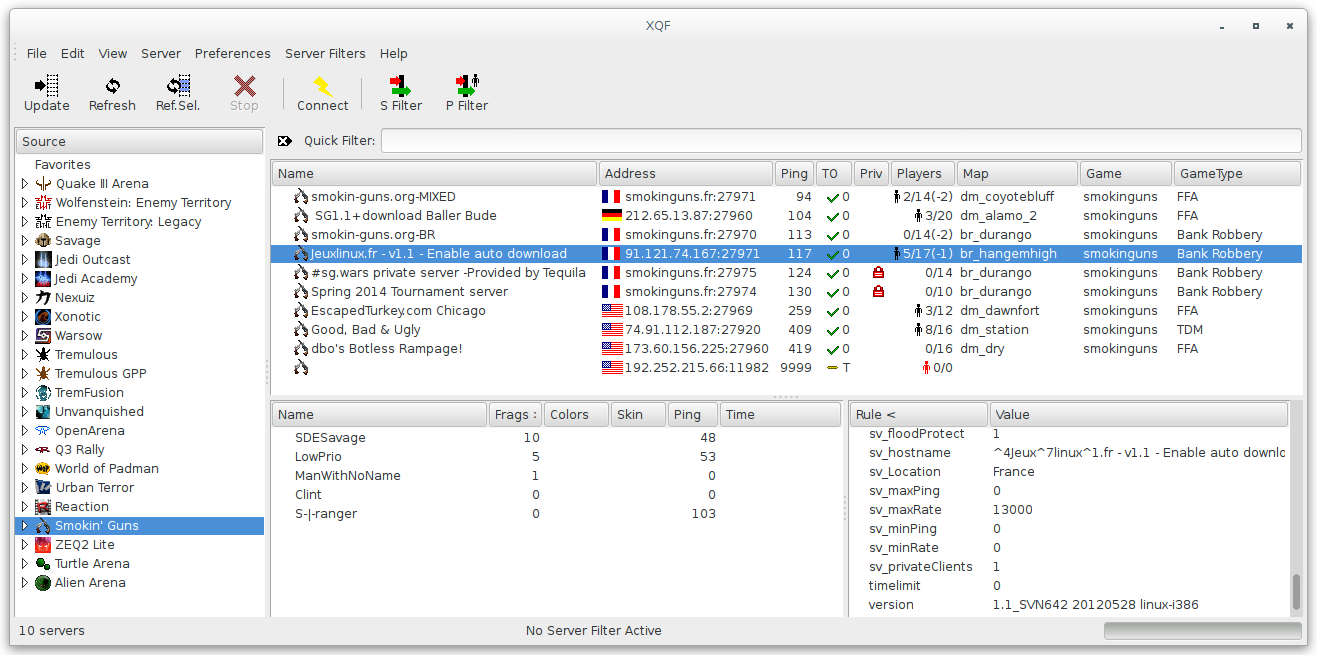Select the smokin-guns.org-MIXED server row
The width and height of the screenshot is (1317, 655).
tap(786, 197)
